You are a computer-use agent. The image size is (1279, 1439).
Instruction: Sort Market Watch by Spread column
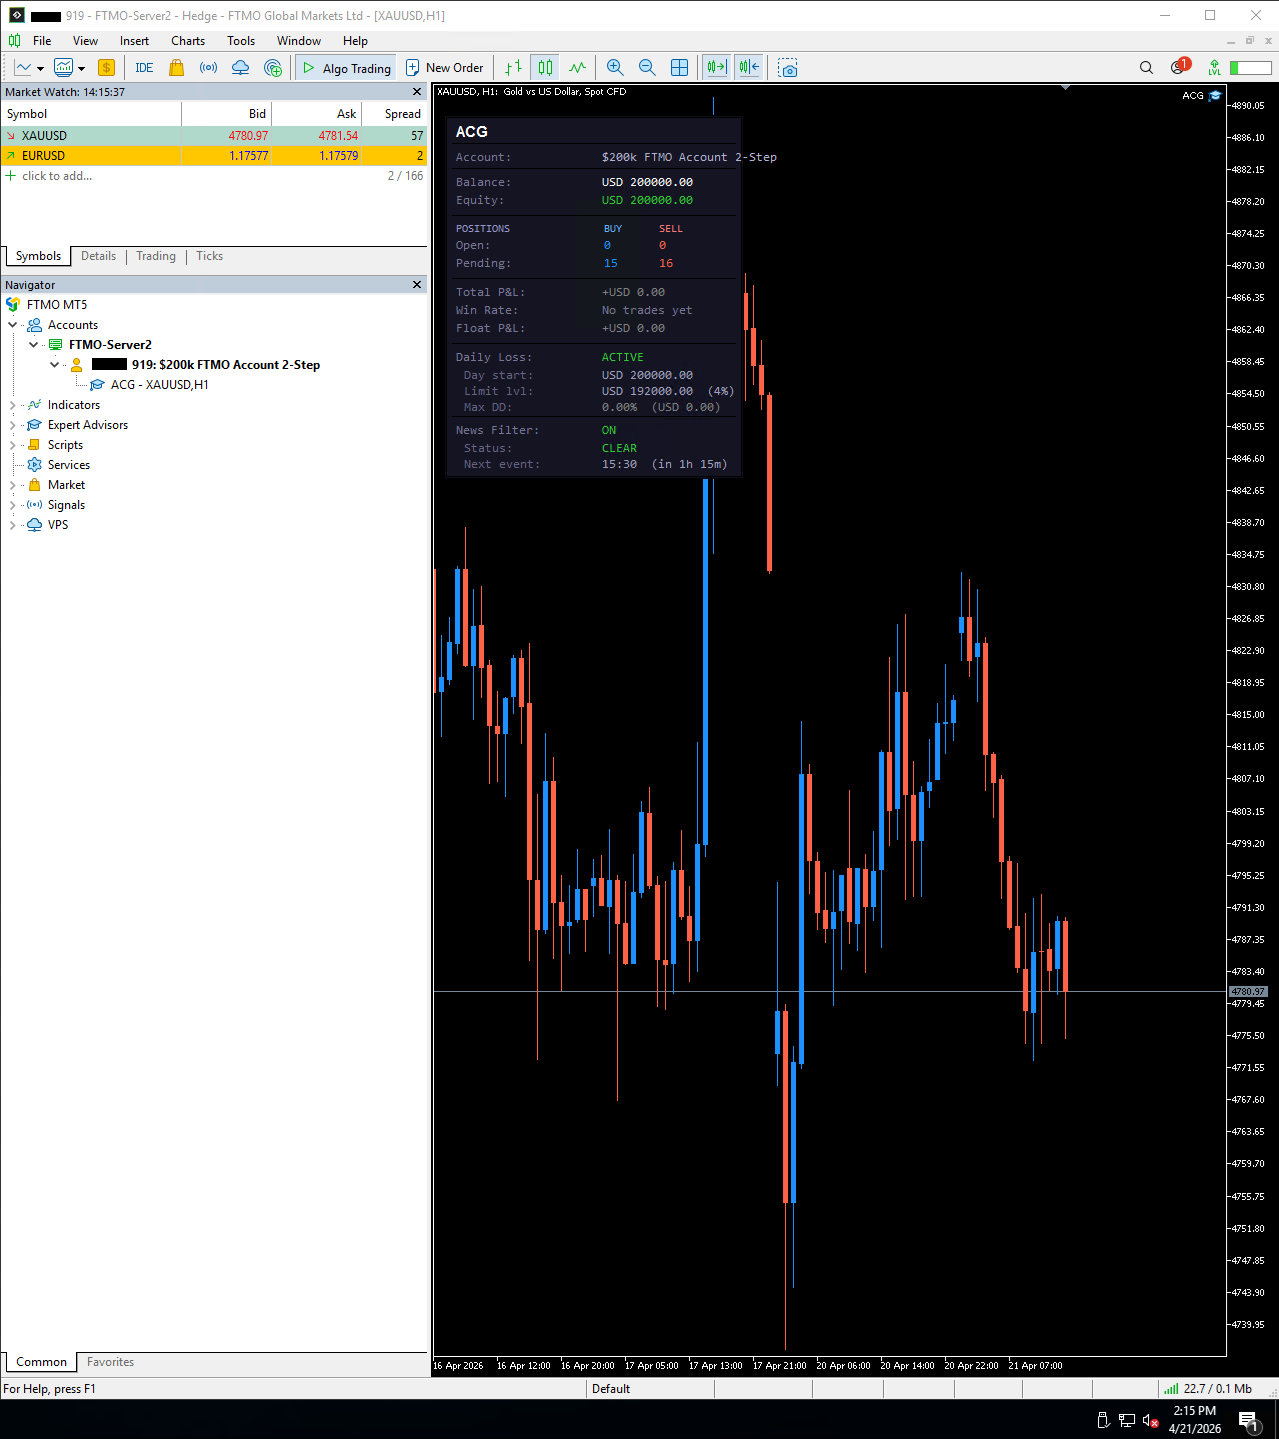coord(393,114)
